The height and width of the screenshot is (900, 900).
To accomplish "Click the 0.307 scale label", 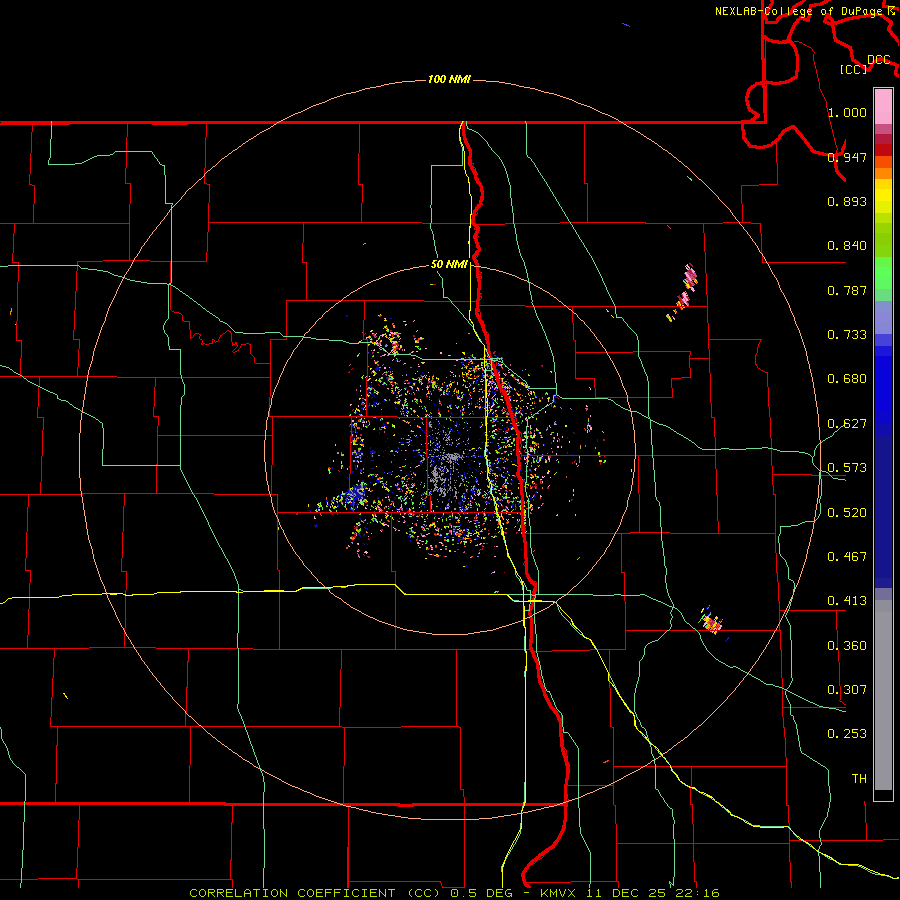I will (x=847, y=690).
